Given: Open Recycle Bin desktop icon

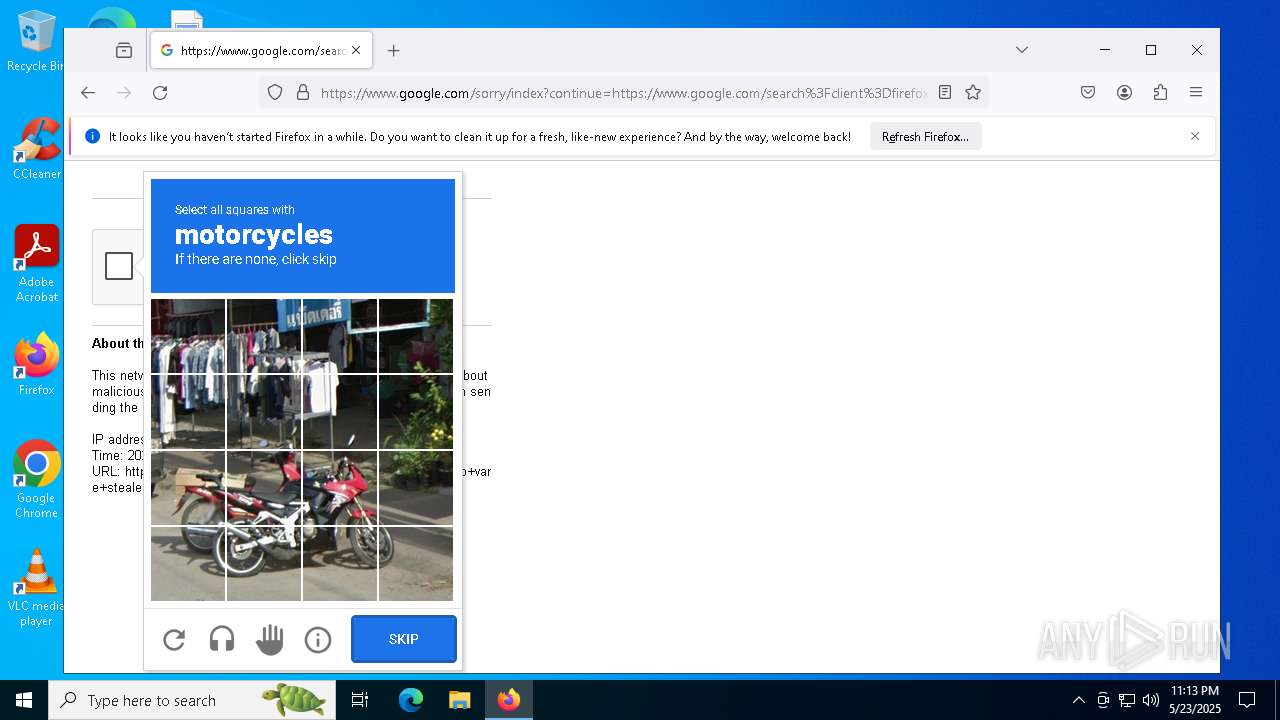Looking at the screenshot, I should [x=36, y=42].
